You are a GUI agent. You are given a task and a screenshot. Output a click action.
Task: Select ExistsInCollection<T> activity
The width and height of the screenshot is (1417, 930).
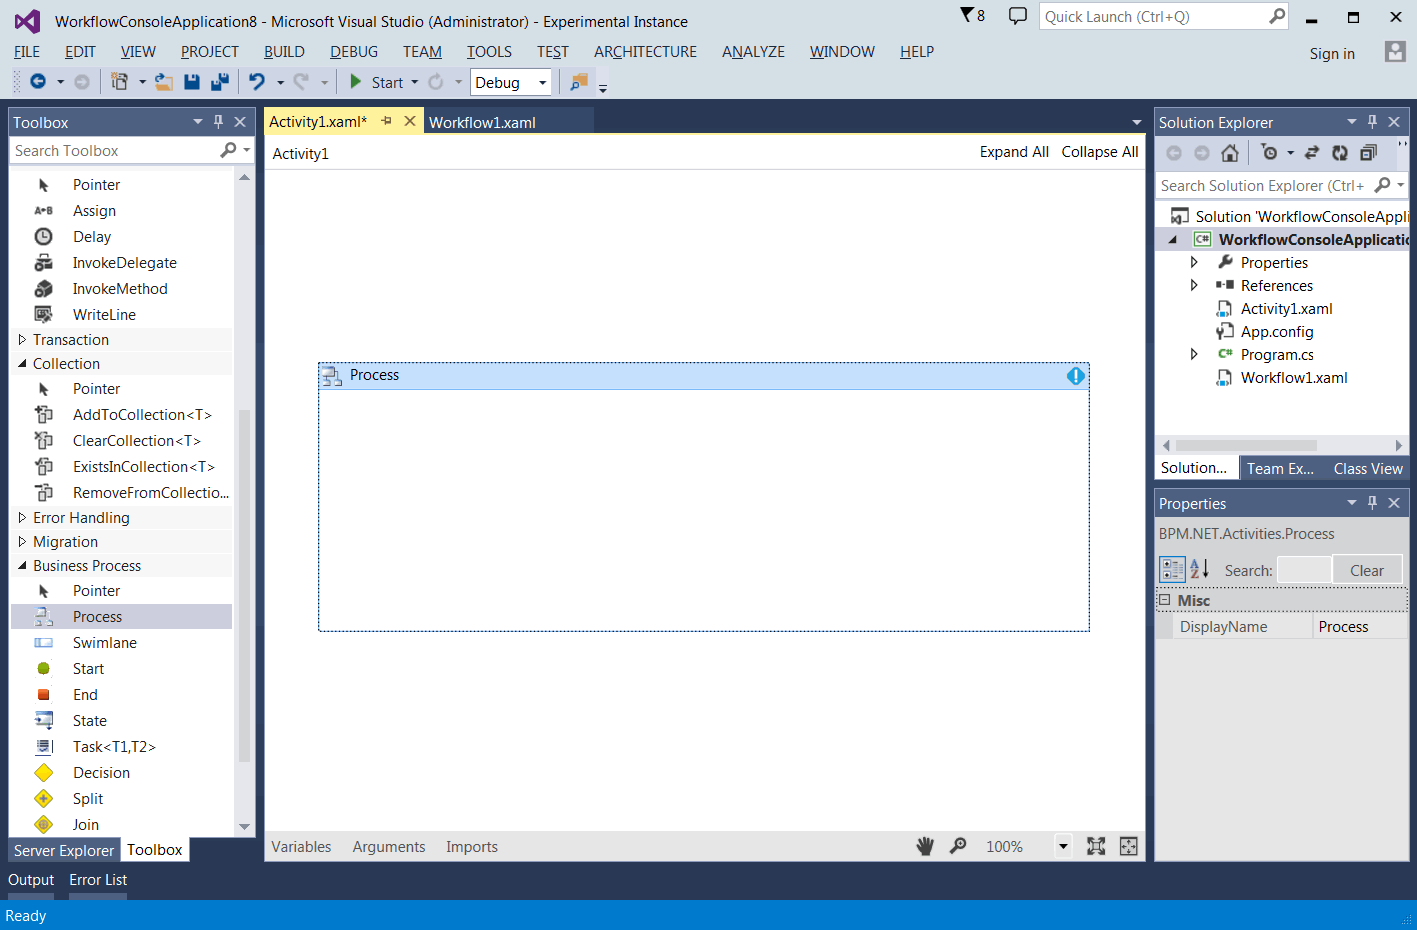point(143,467)
